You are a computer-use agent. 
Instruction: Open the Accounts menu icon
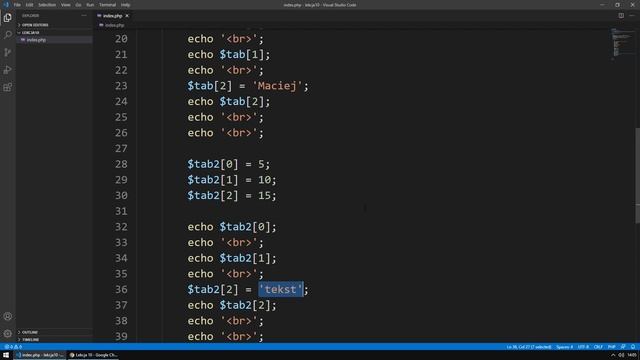[7, 316]
